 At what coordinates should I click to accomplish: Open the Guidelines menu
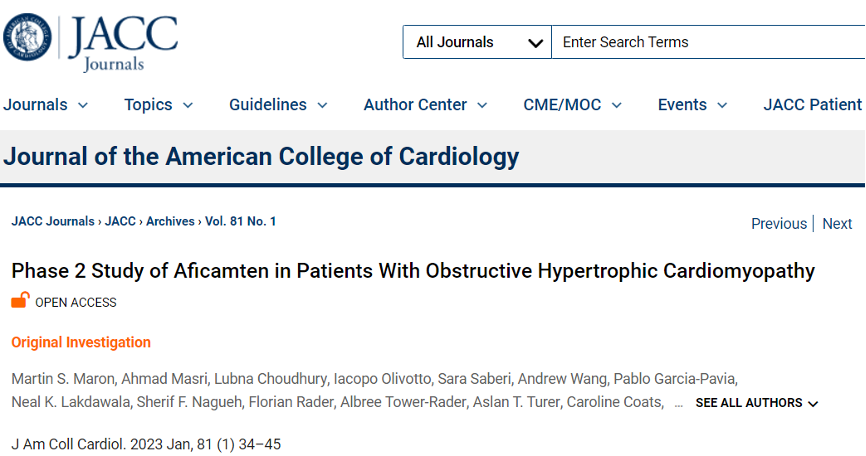pos(278,104)
